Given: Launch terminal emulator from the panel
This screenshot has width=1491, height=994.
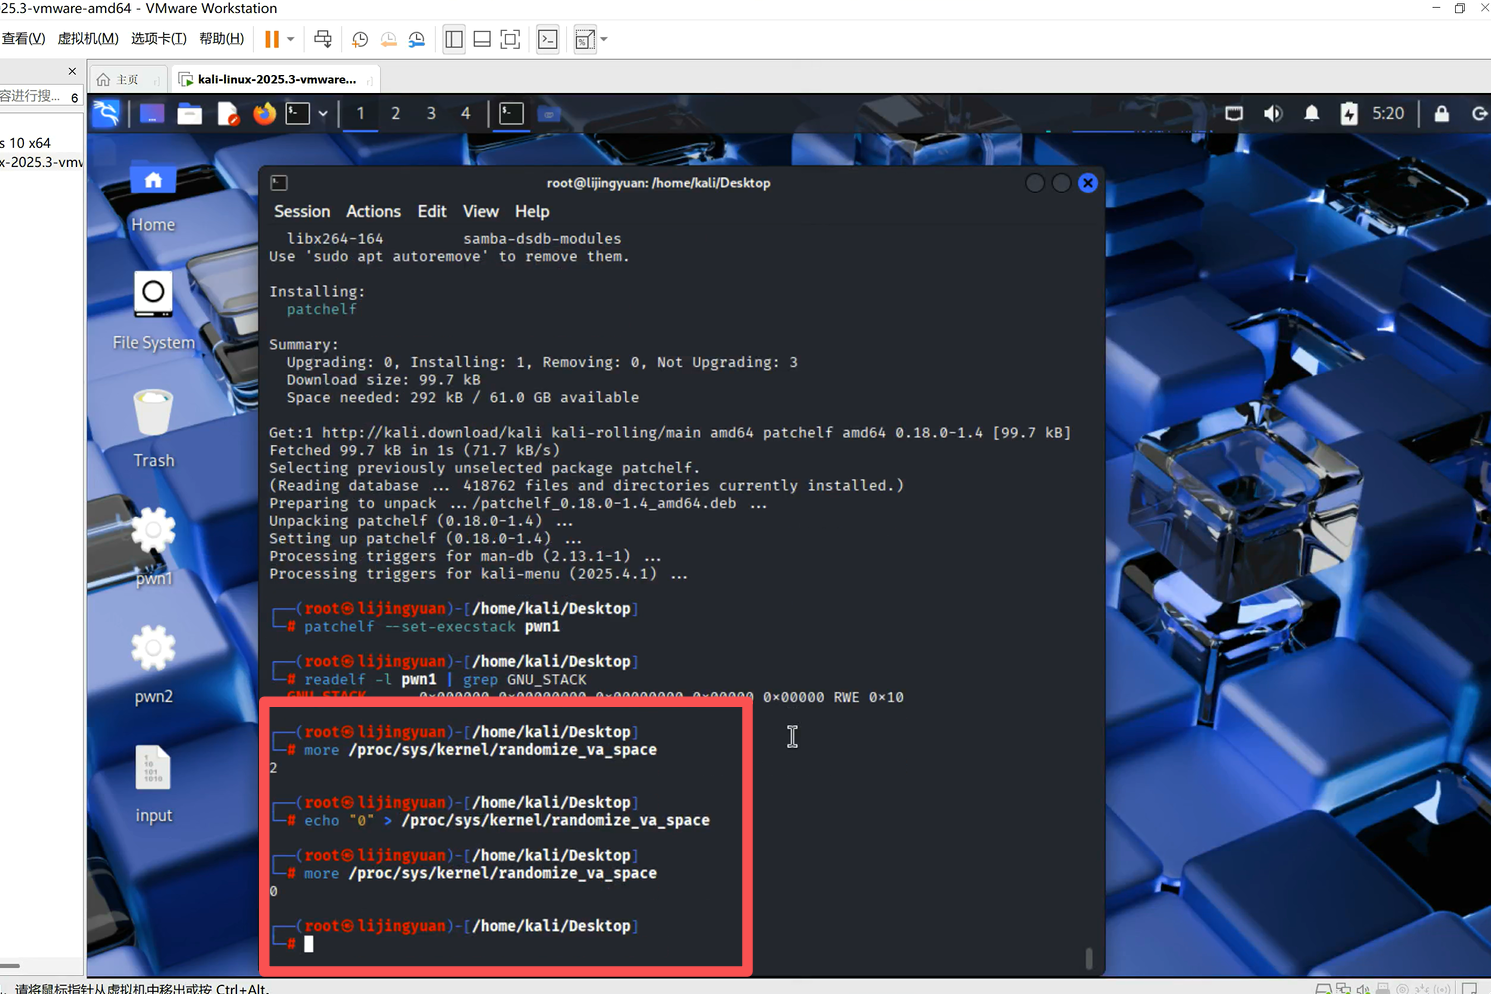Looking at the screenshot, I should point(298,114).
